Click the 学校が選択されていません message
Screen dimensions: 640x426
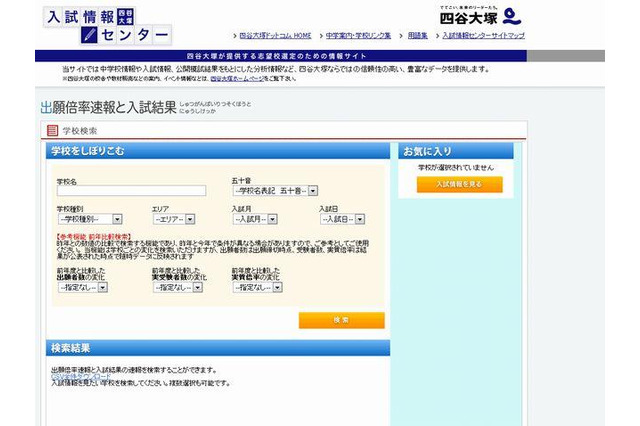point(456,168)
